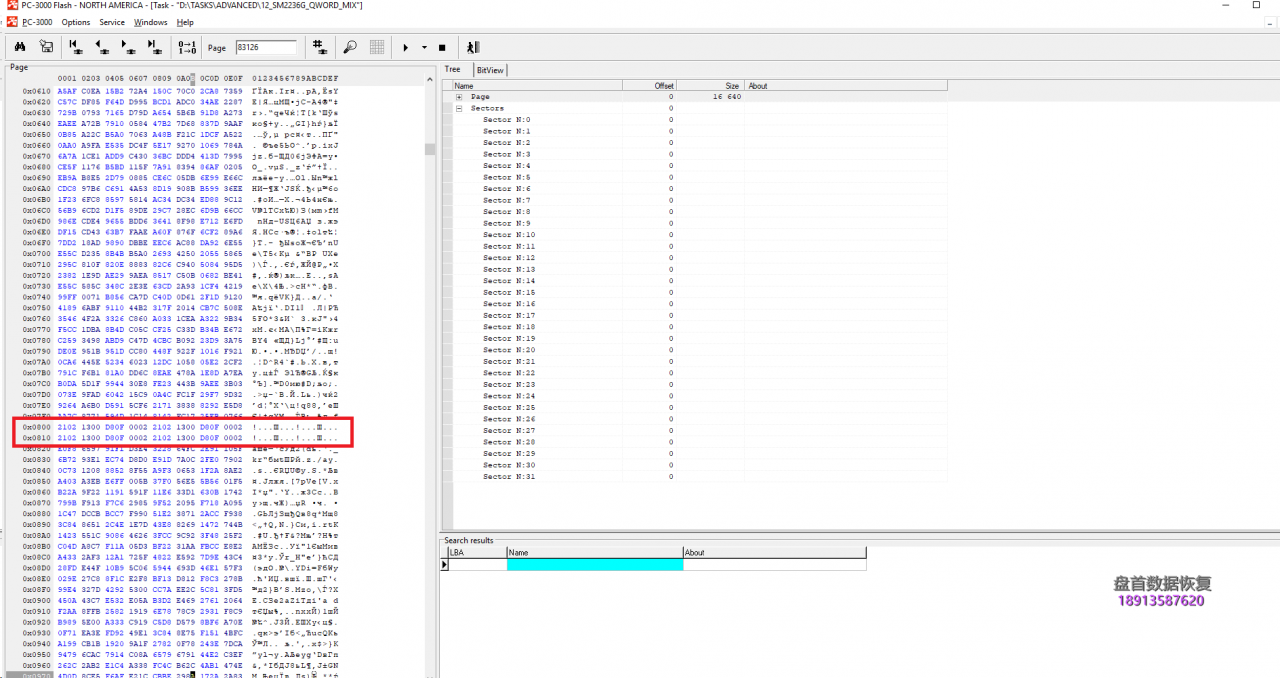Jump to last page with toolbar arrow
This screenshot has height=678, width=1280.
(154, 47)
